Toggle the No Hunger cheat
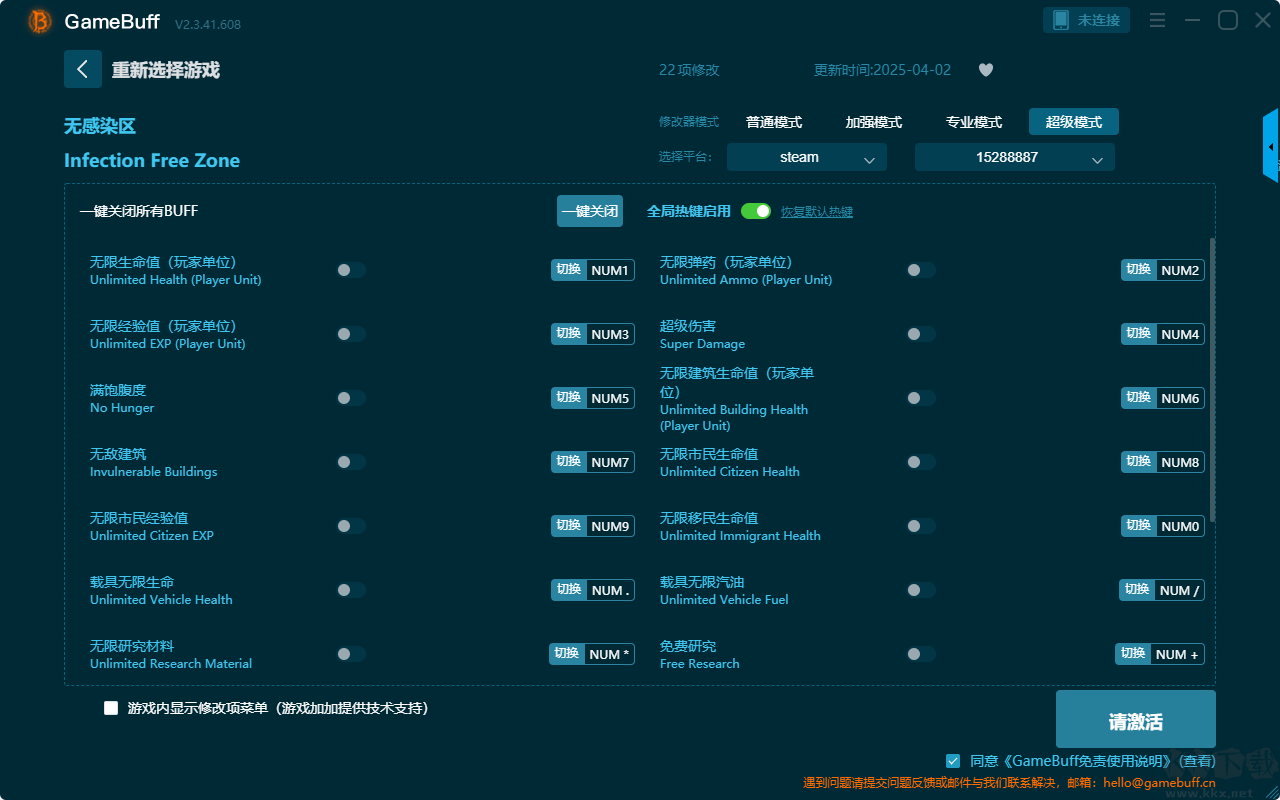Image resolution: width=1280 pixels, height=800 pixels. [x=351, y=398]
